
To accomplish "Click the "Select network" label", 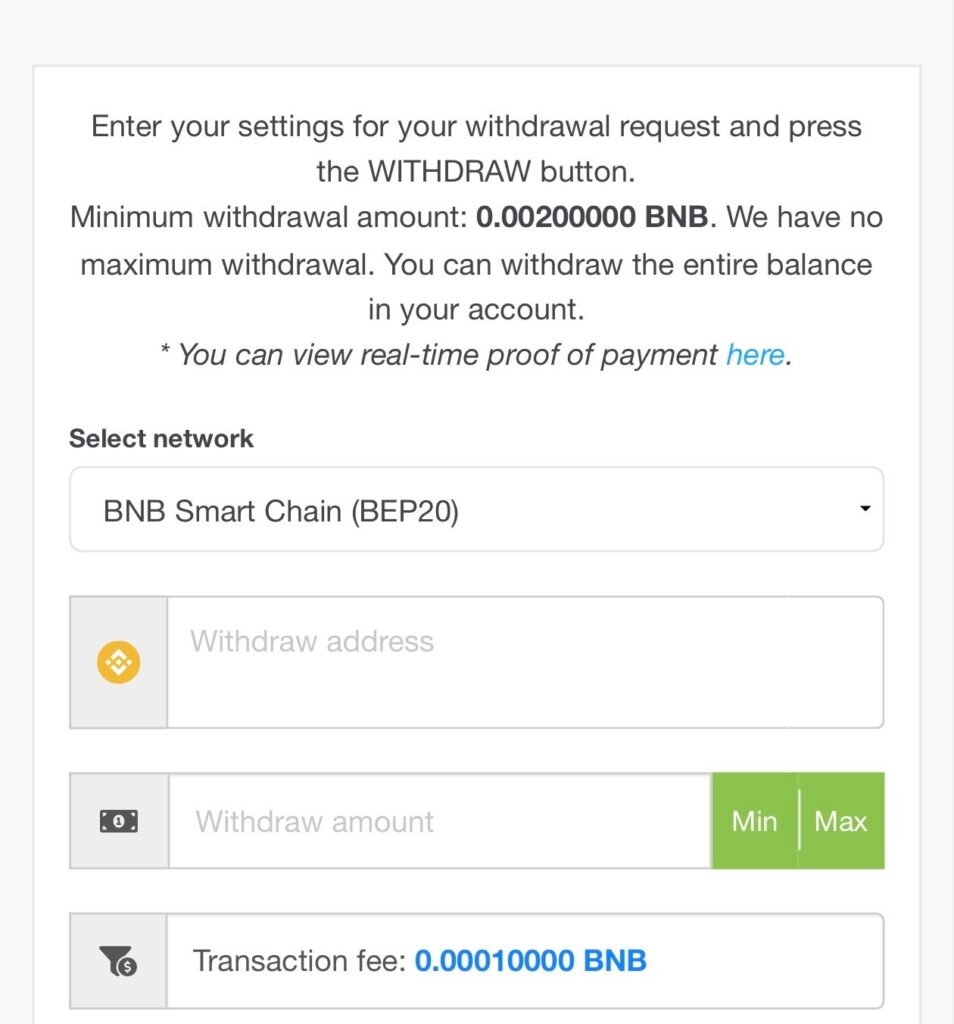I will tap(161, 438).
